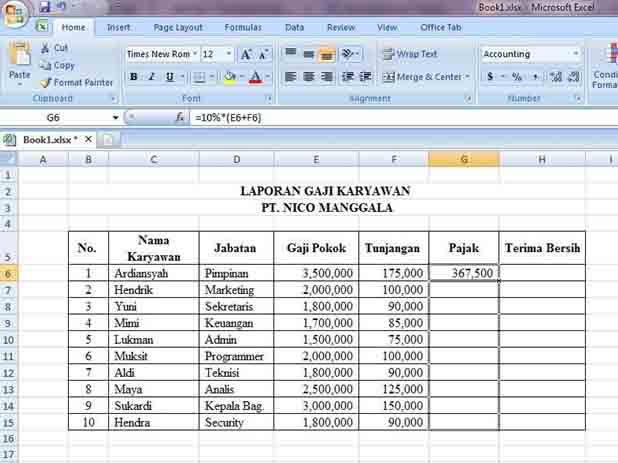Click the Office Button orb

coord(14,13)
